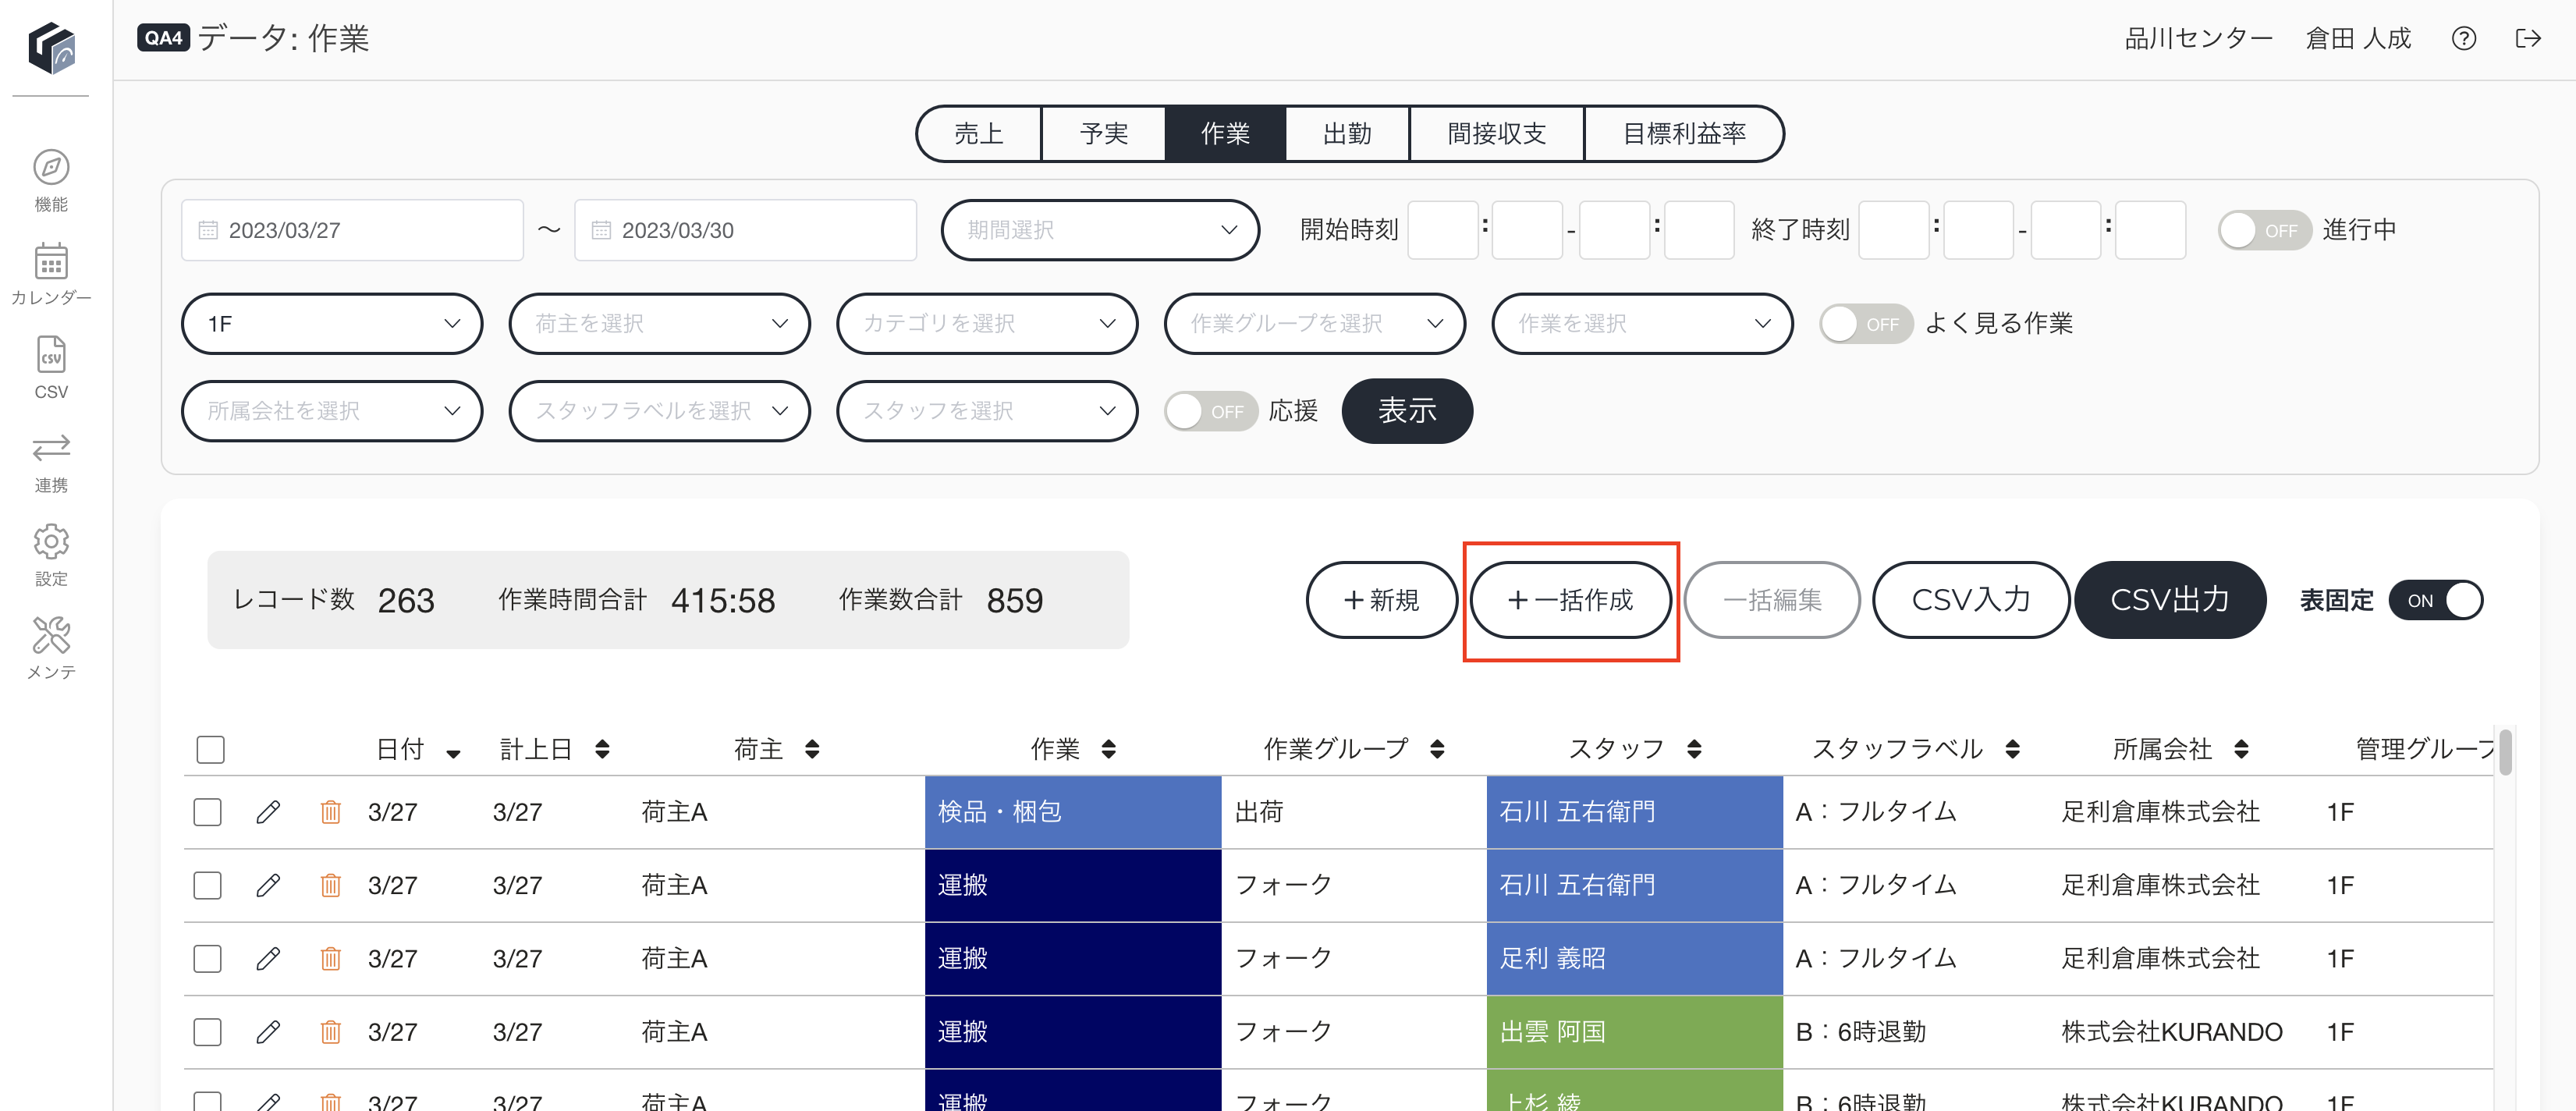Viewport: 2576px width, 1111px height.
Task: Click the end date field 2023/03/30
Action: [745, 231]
